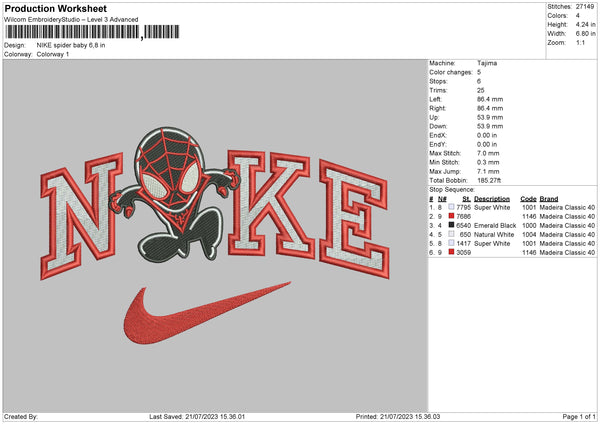Click the 'Page 1 of 1' indicator
The image size is (600, 424).
coord(579,416)
